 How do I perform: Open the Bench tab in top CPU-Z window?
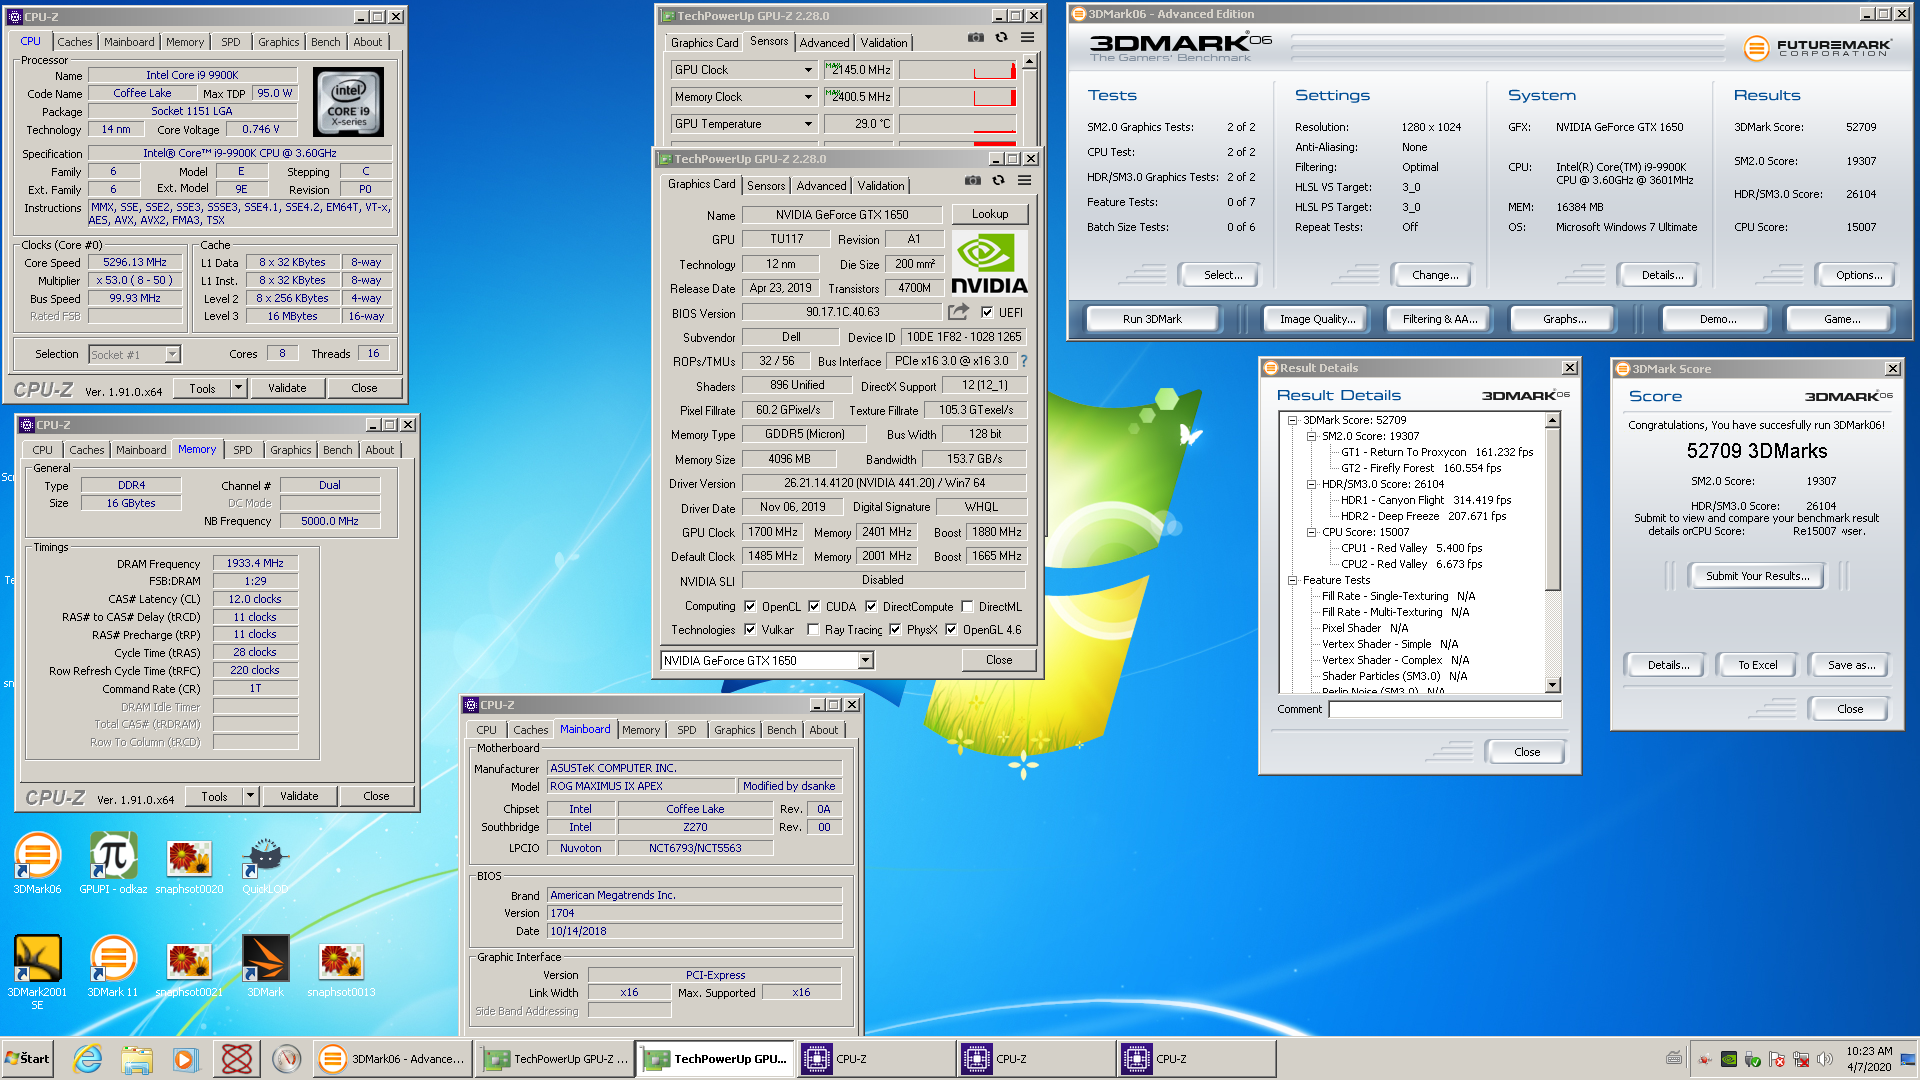pos(325,42)
